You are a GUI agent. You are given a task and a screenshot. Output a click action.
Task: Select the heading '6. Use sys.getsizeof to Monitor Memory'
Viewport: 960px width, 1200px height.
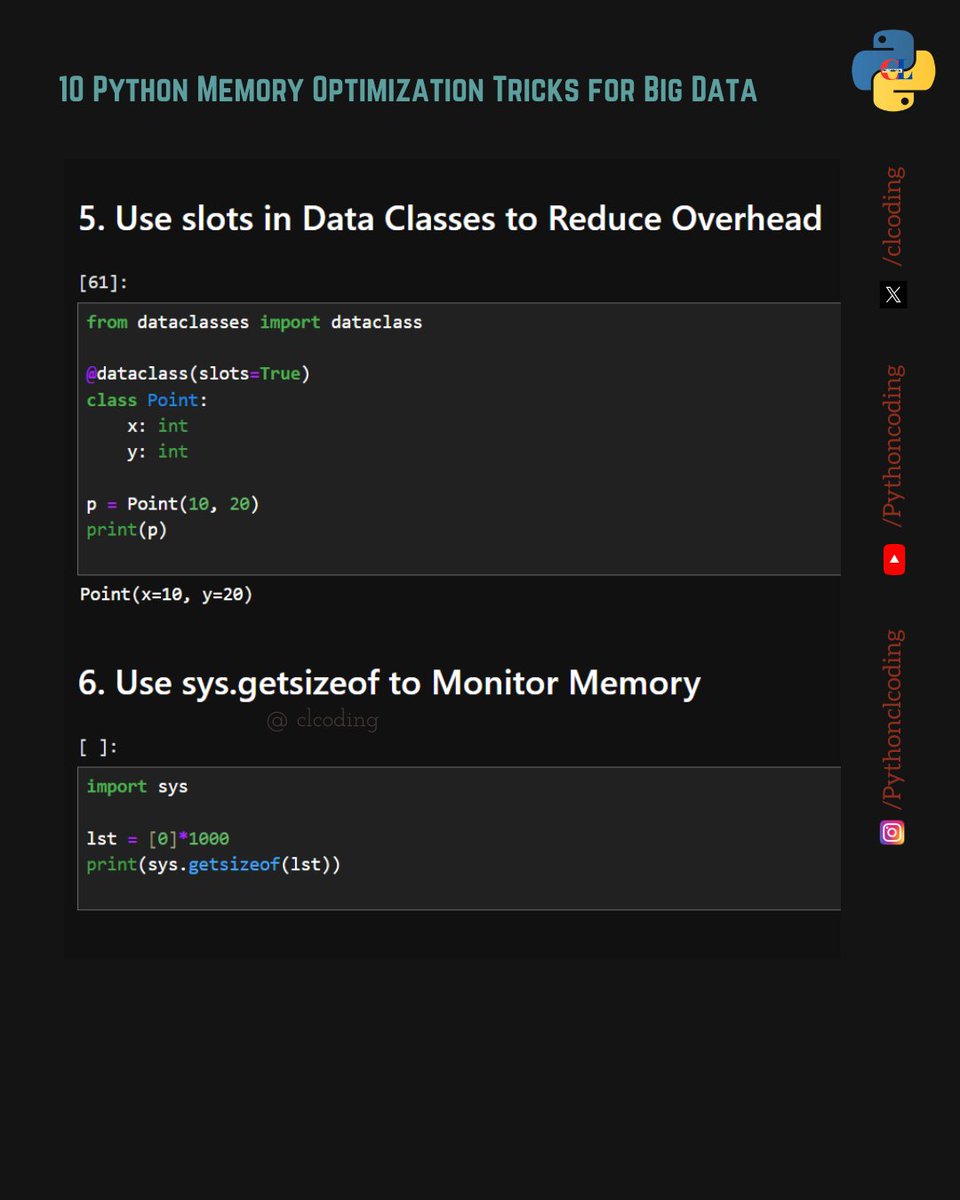388,683
